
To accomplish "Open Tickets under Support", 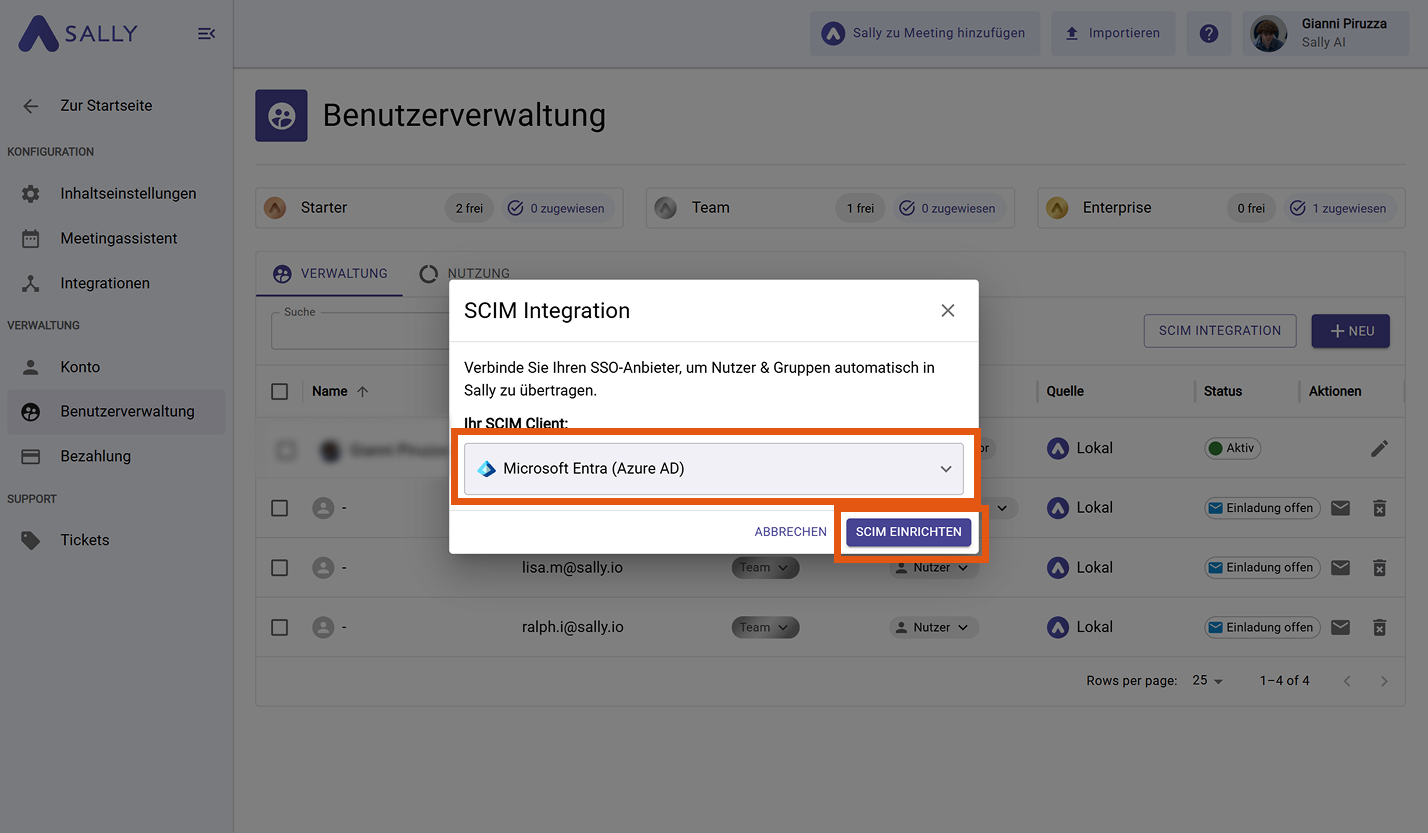I will coord(84,540).
